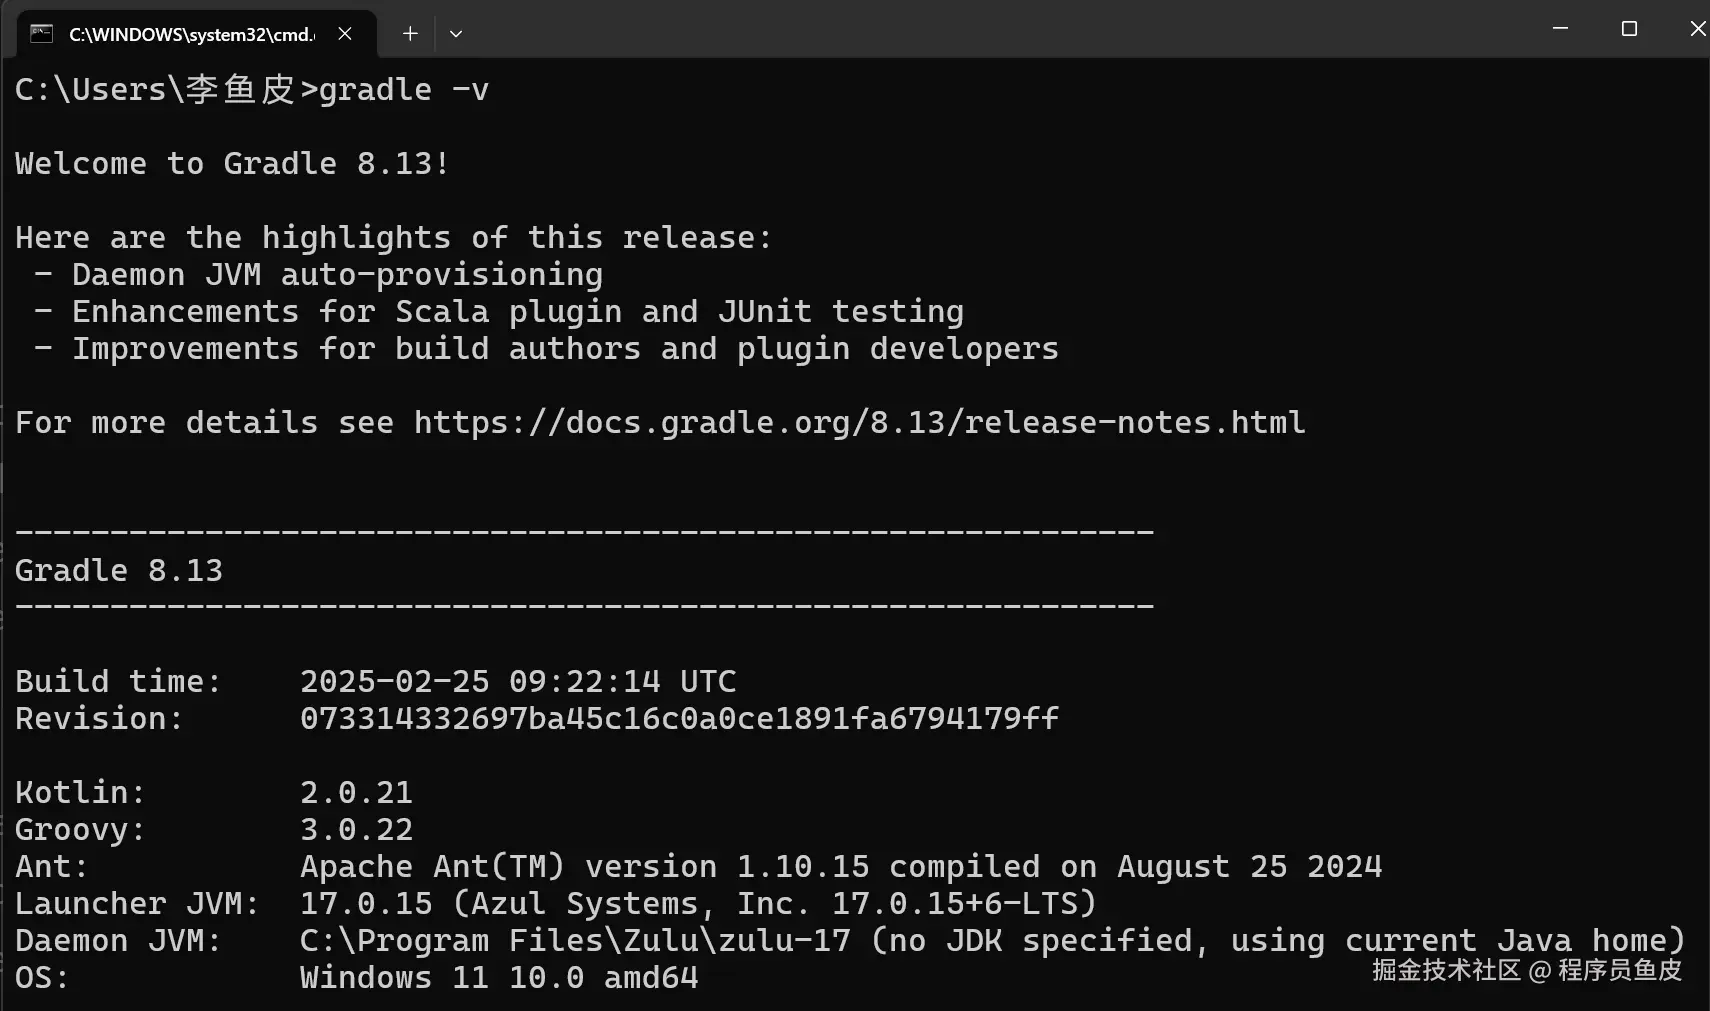The width and height of the screenshot is (1710, 1011).
Task: Click the 'Gradle 8.13' heading between dashed lines
Action: pos(119,571)
